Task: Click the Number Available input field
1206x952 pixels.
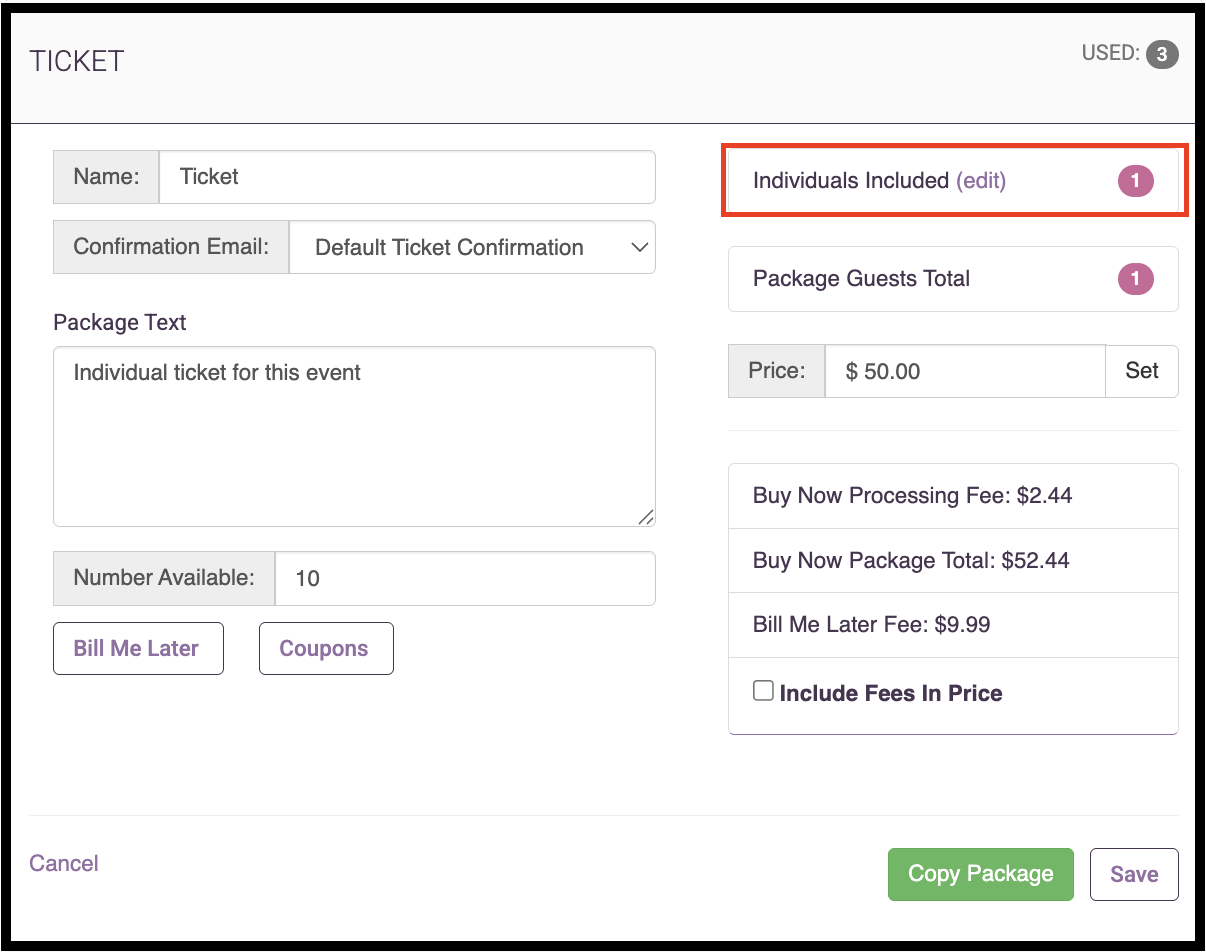Action: coord(465,578)
